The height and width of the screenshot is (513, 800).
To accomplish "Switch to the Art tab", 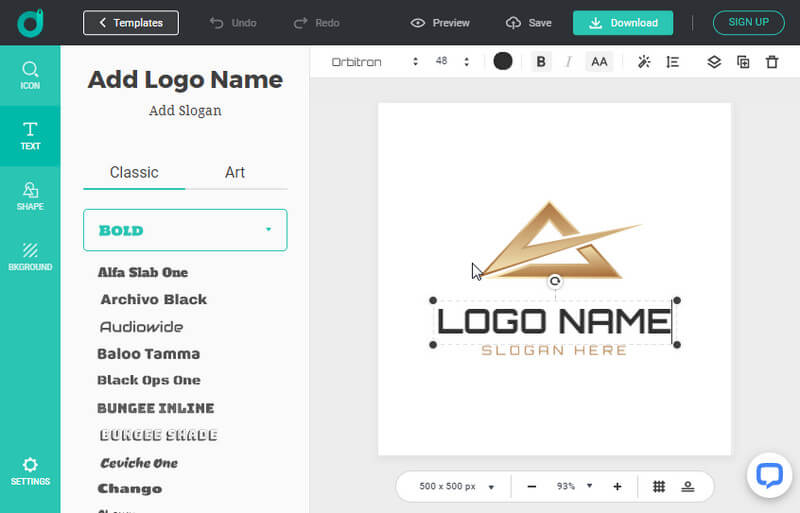I will click(x=235, y=172).
